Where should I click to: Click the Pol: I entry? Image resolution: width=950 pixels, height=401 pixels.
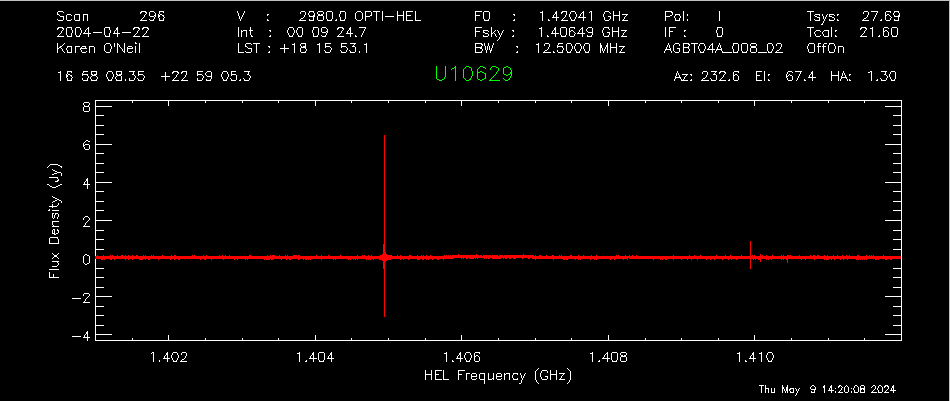point(693,16)
